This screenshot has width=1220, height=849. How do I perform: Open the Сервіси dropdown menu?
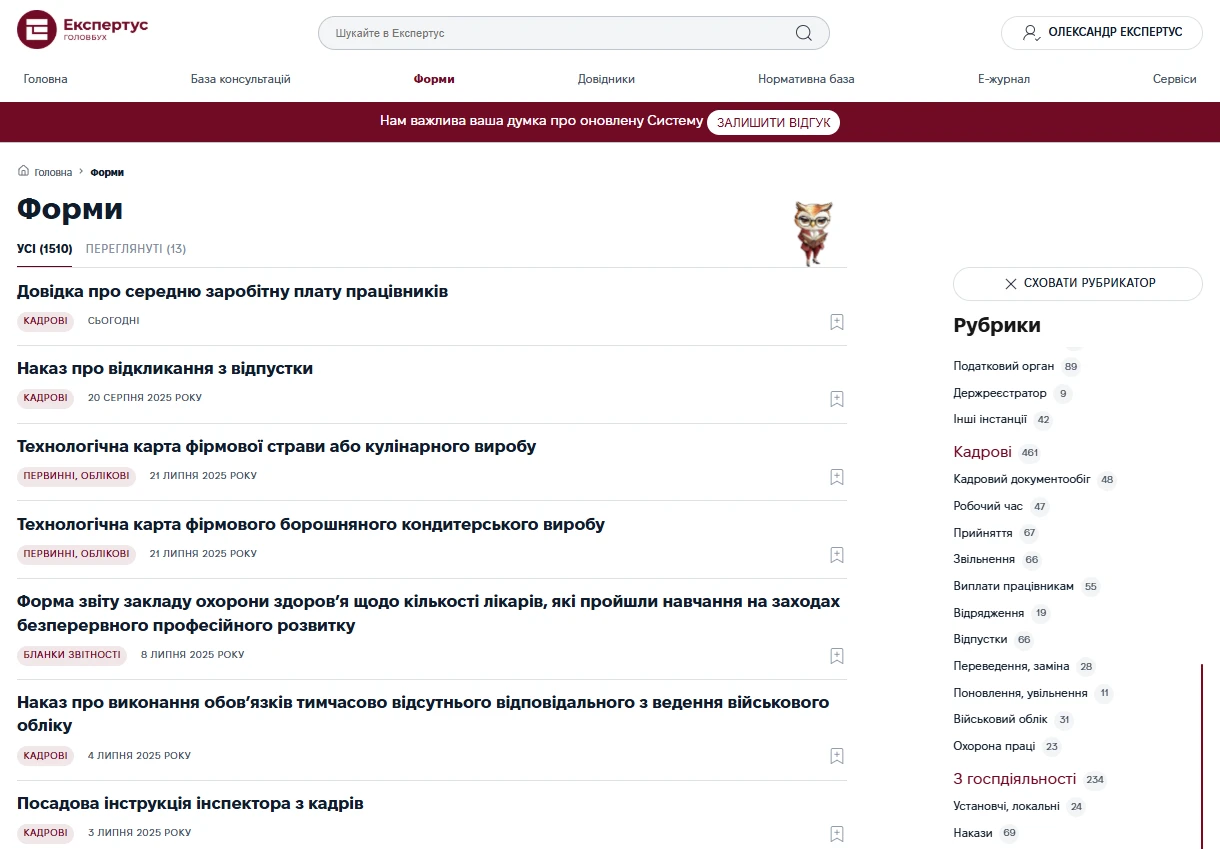tap(1175, 79)
